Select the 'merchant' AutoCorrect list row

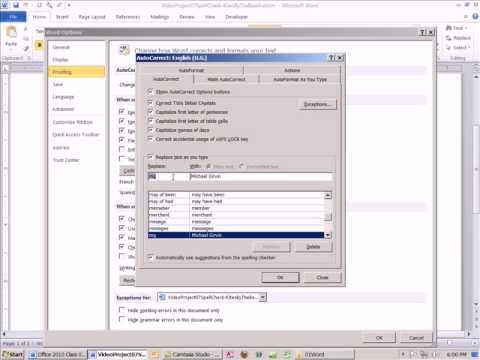[236, 215]
